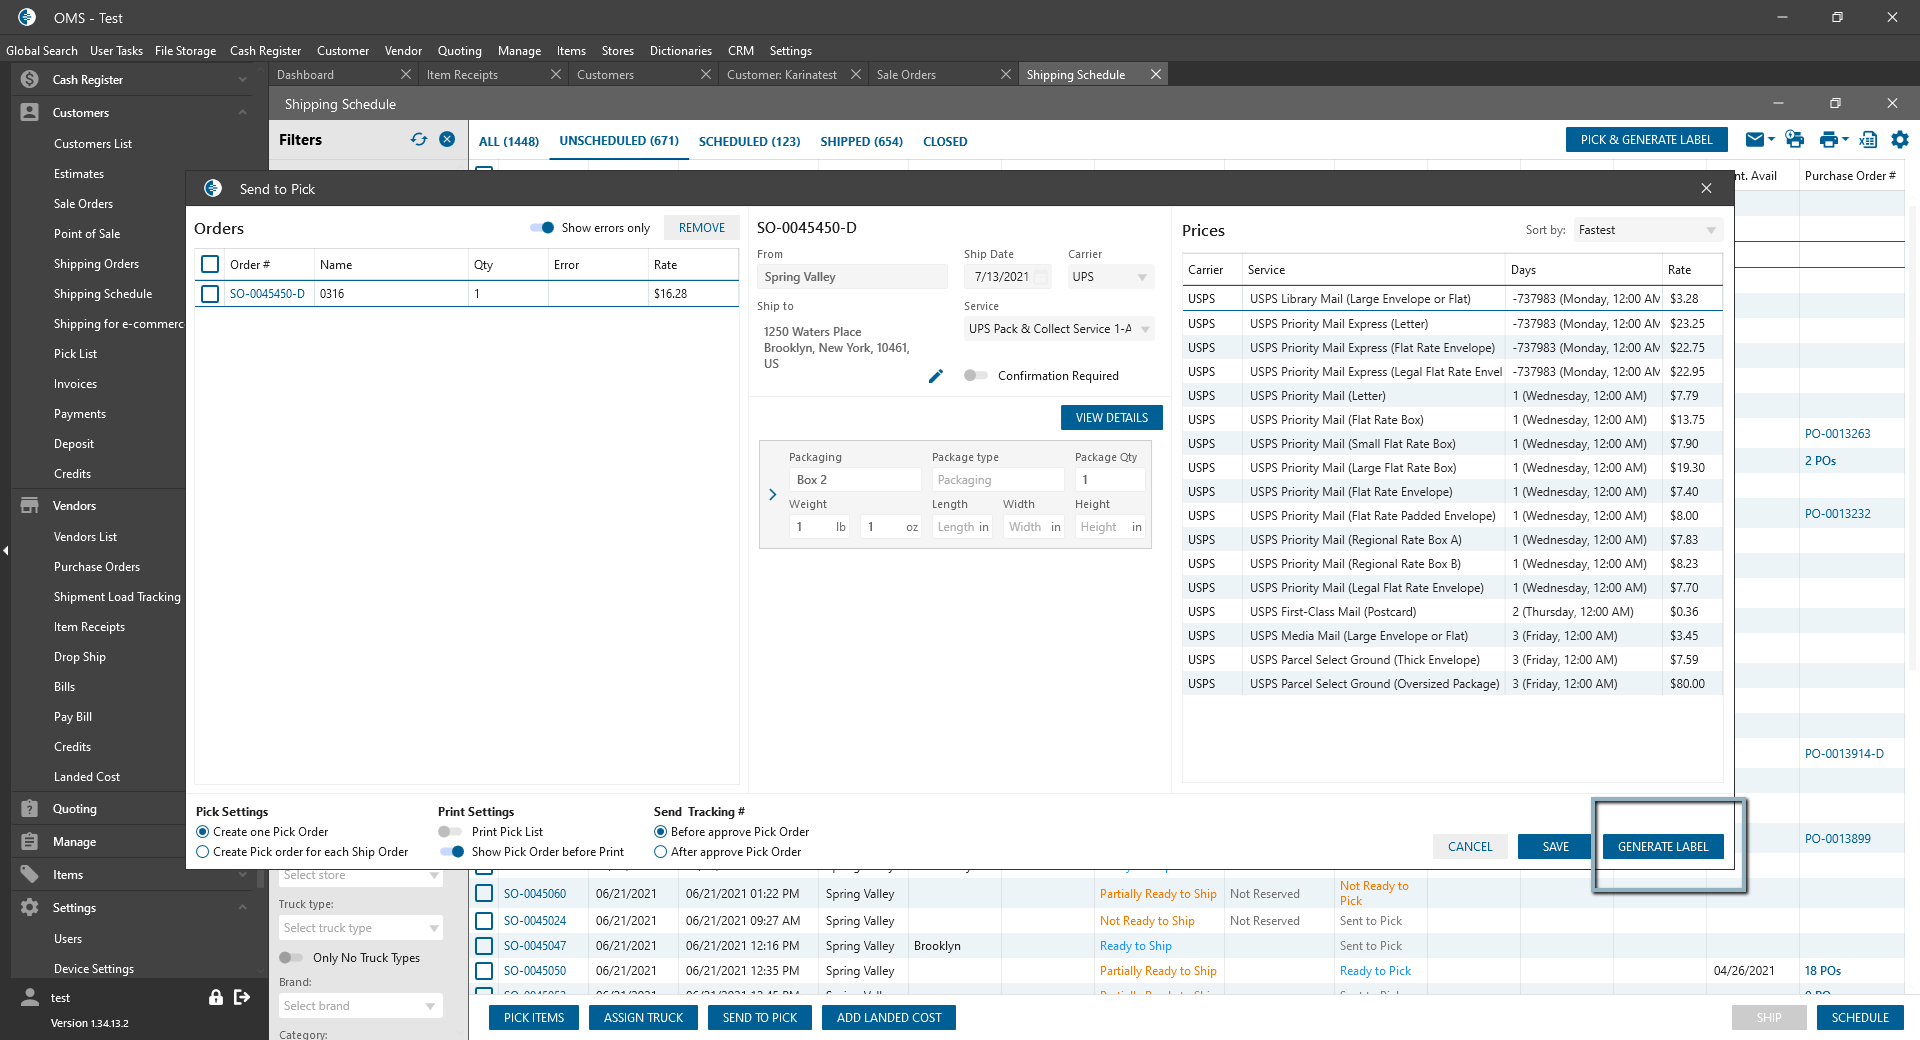Open the Dictionaries menu
1920x1040 pixels.
(680, 51)
